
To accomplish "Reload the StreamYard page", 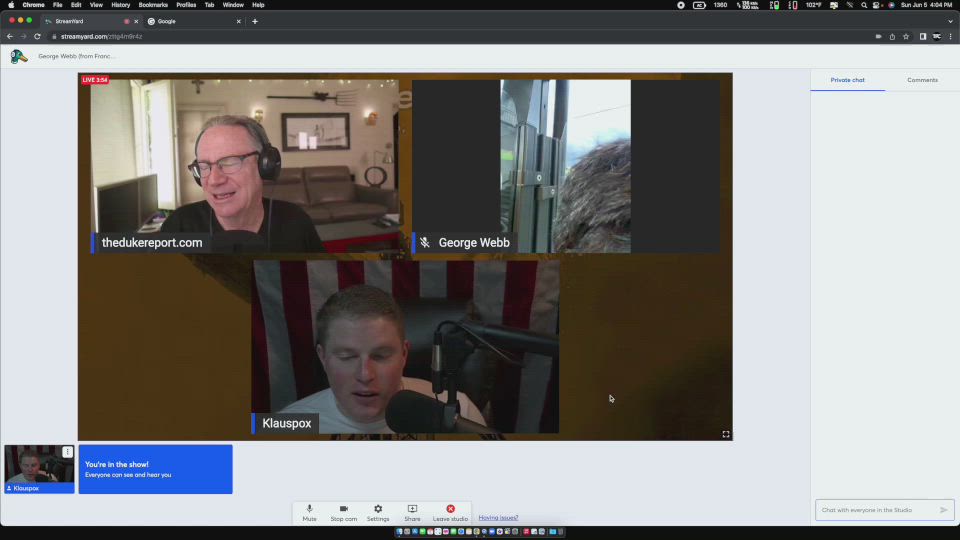I will pyautogui.click(x=37, y=36).
